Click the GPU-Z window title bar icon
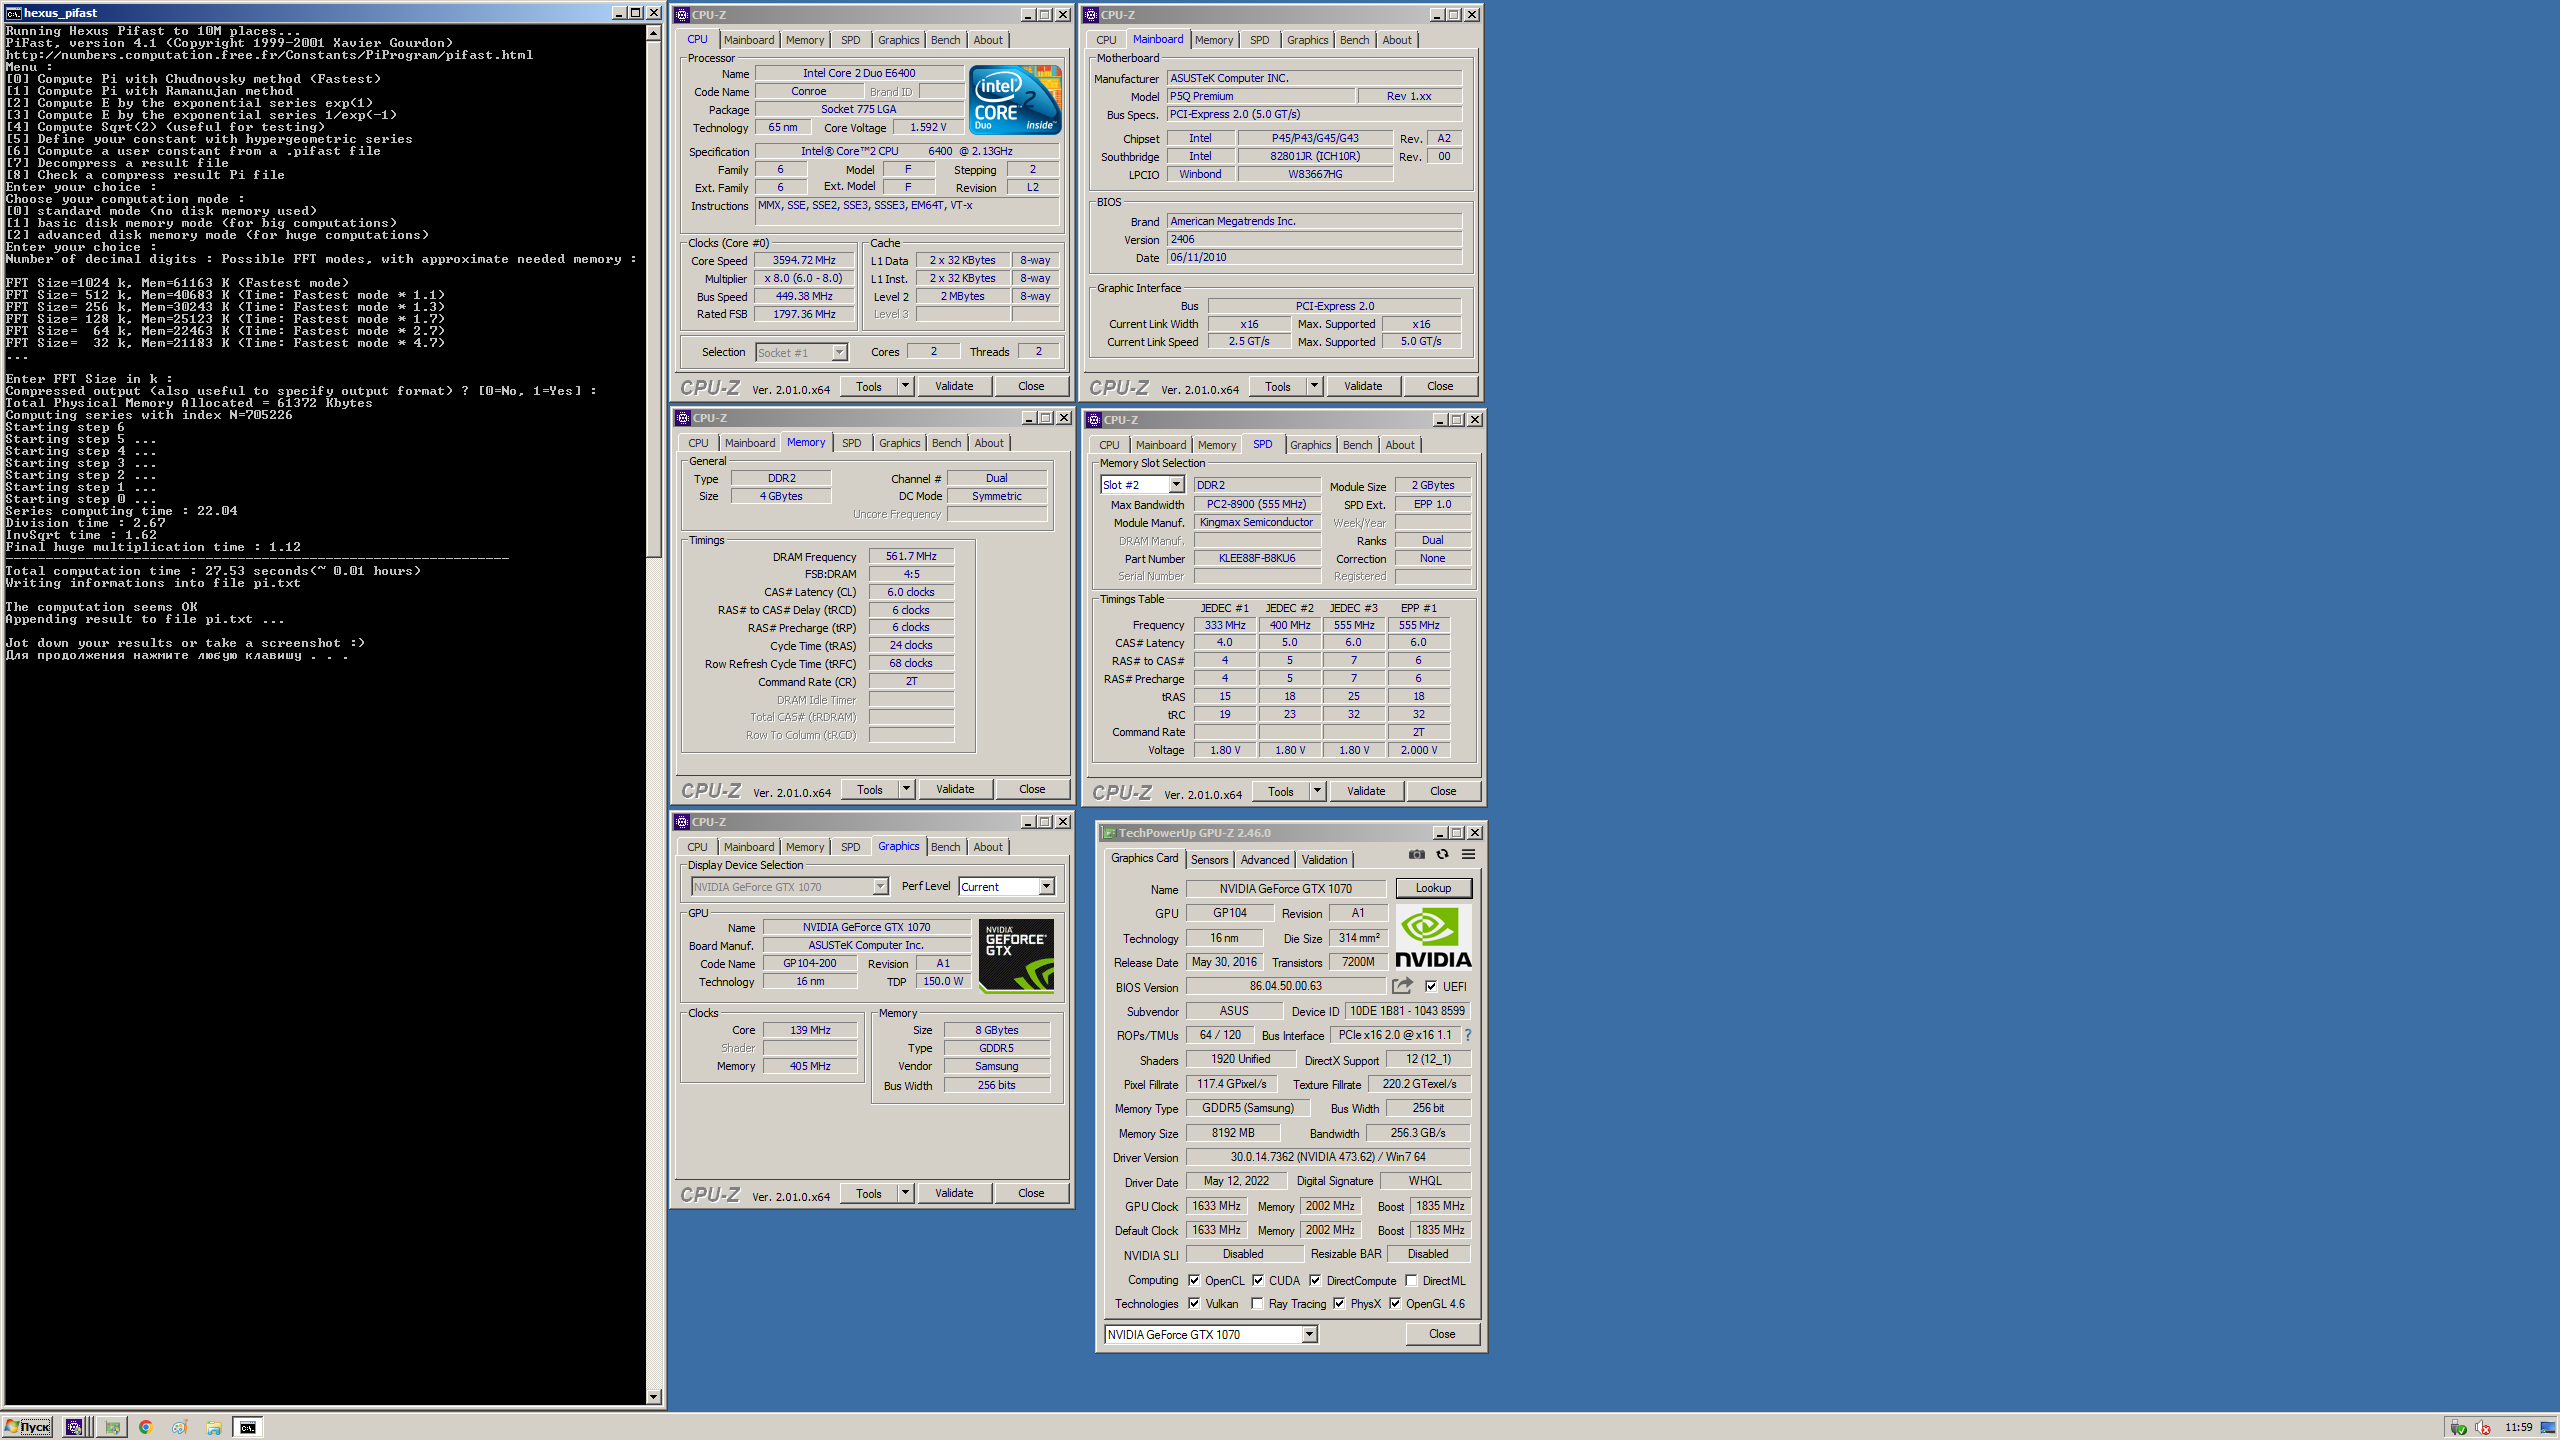 pos(1108,833)
